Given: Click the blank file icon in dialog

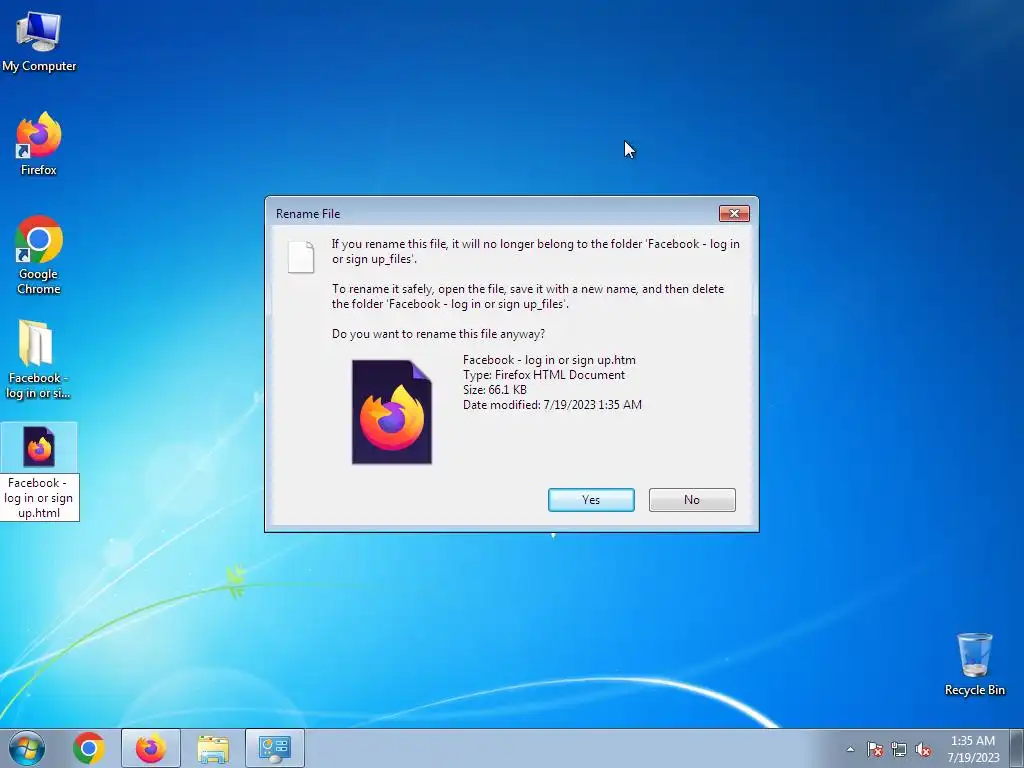Looking at the screenshot, I should point(301,257).
